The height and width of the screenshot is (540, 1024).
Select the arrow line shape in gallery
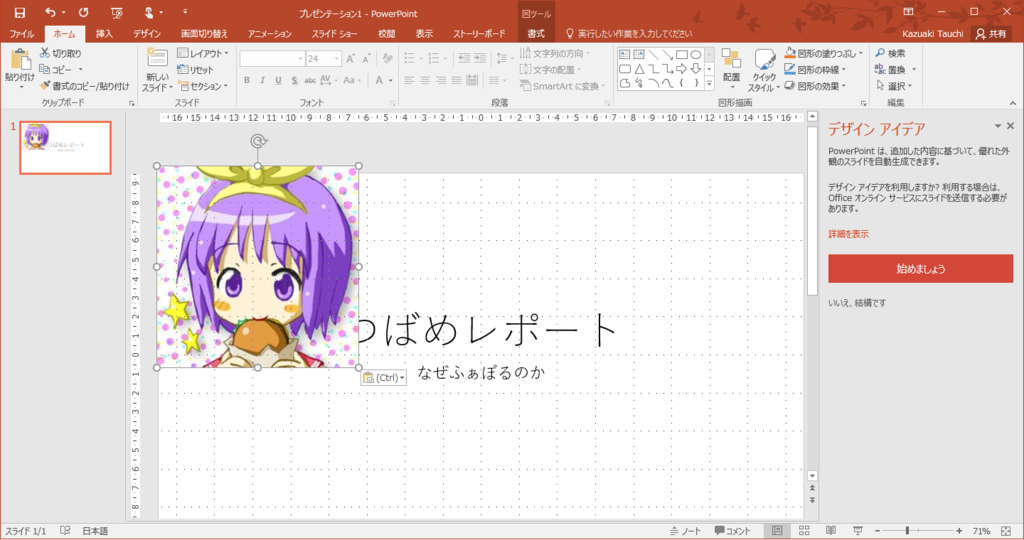point(667,55)
